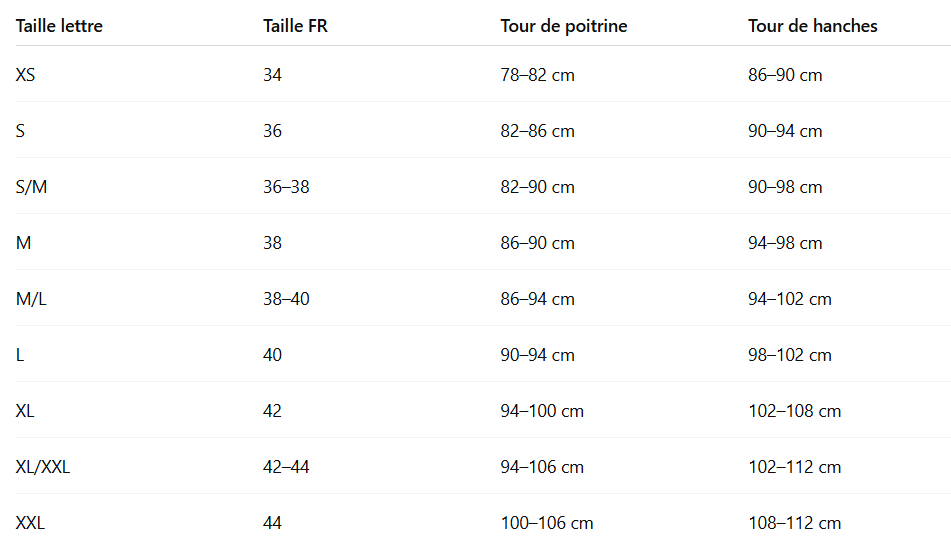Click hip measurement 90–94 cm
Screen dimensions: 951x557
click(x=785, y=131)
